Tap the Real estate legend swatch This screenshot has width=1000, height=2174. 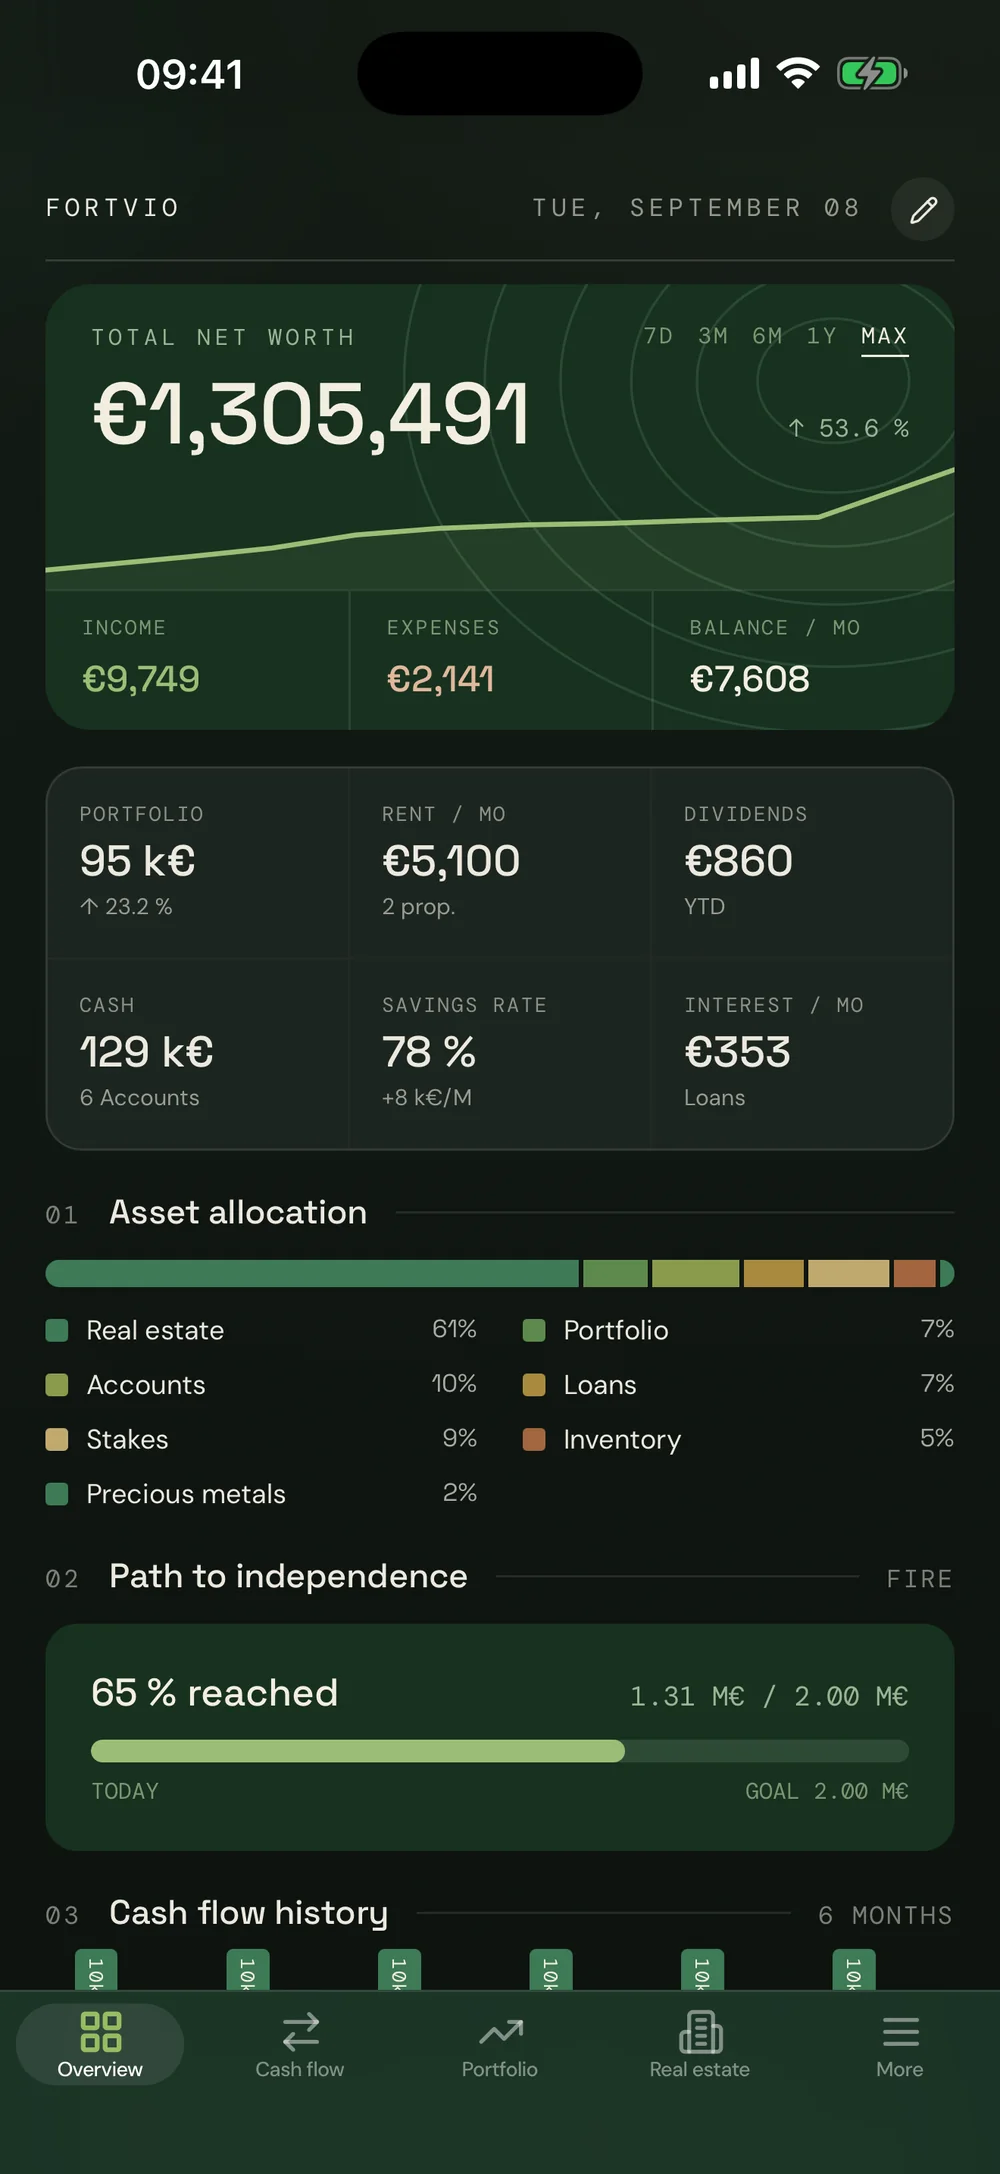point(57,1330)
